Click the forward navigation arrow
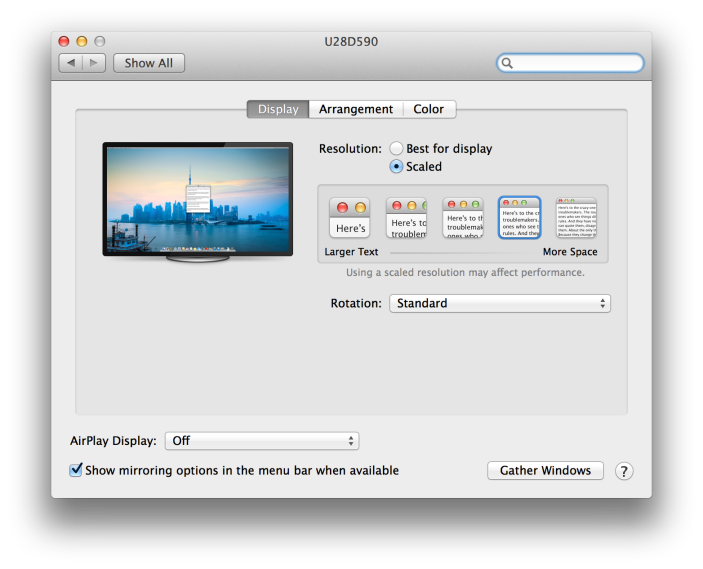This screenshot has height=569, width=703. 94,63
